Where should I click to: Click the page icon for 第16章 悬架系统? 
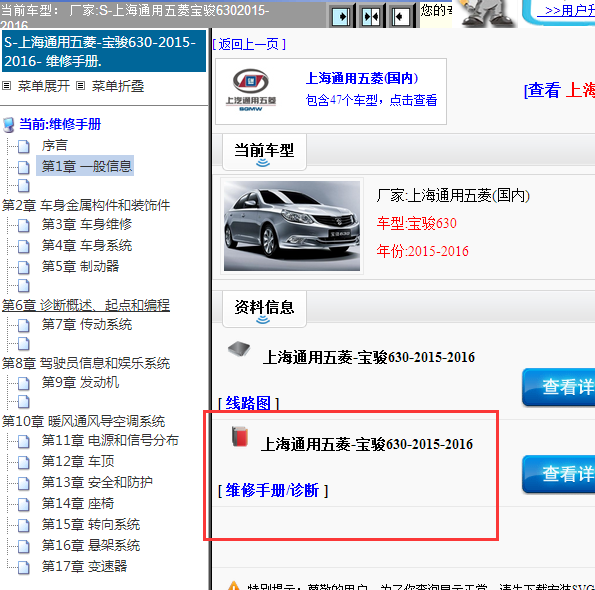point(24,546)
